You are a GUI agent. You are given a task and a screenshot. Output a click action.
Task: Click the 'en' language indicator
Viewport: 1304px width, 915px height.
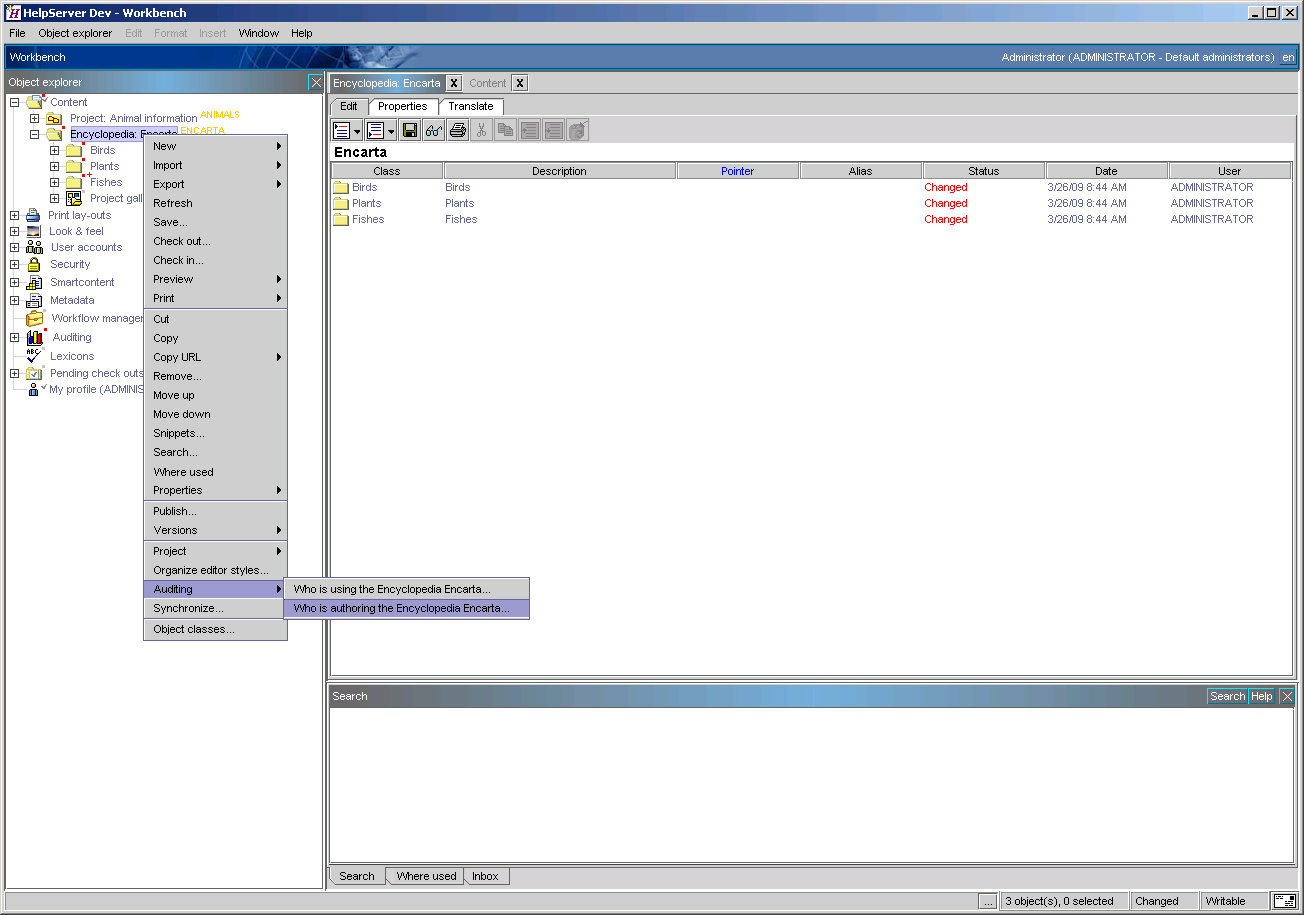(x=1288, y=57)
